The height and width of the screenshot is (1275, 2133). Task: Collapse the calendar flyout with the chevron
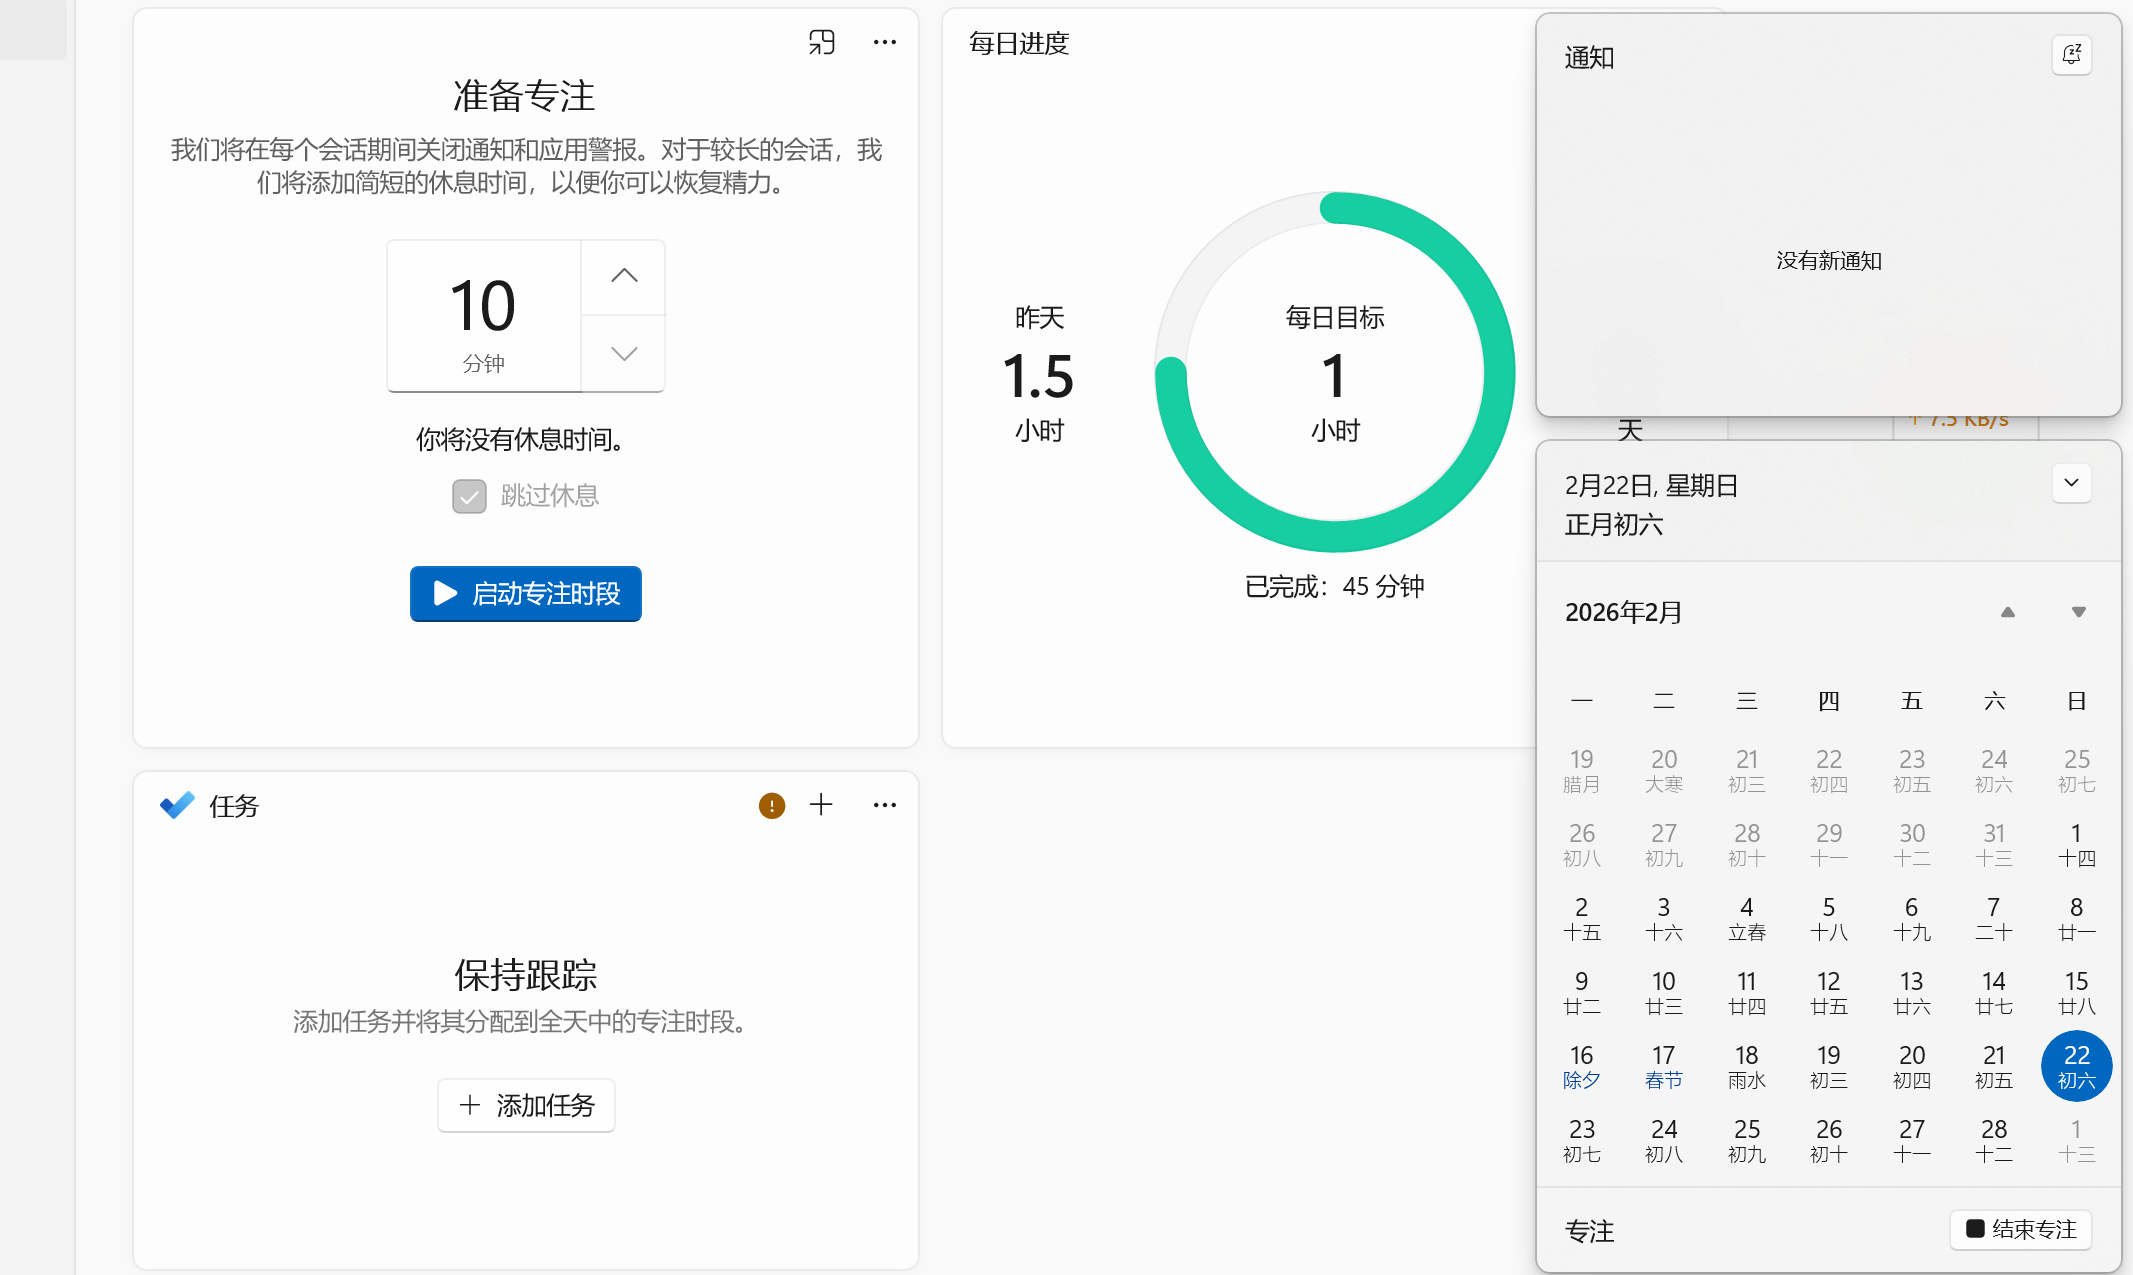(x=2071, y=483)
